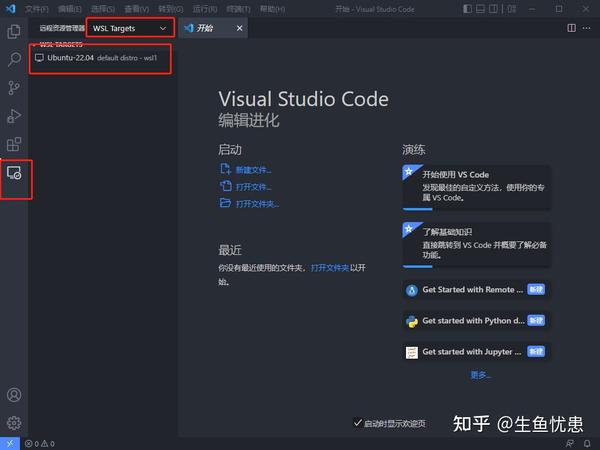
Task: Select the Remote Explorer icon in the activity bar
Action: (14, 173)
